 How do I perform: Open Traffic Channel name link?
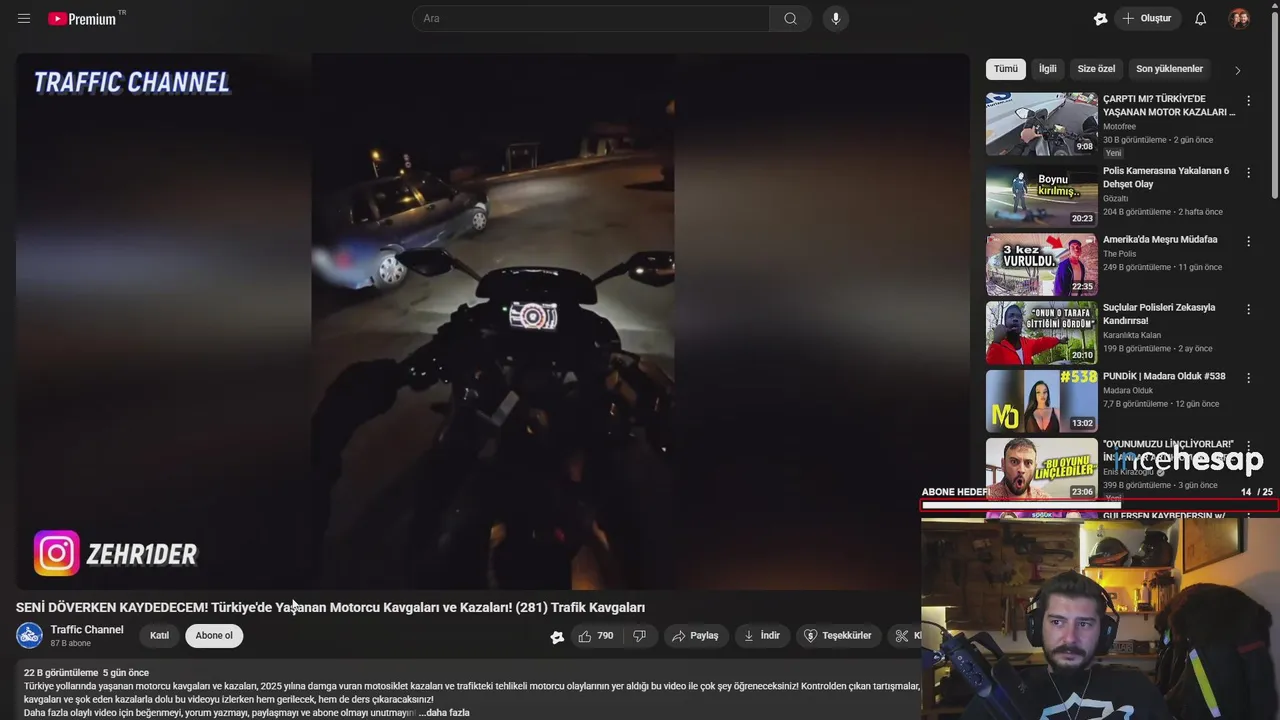pos(87,629)
